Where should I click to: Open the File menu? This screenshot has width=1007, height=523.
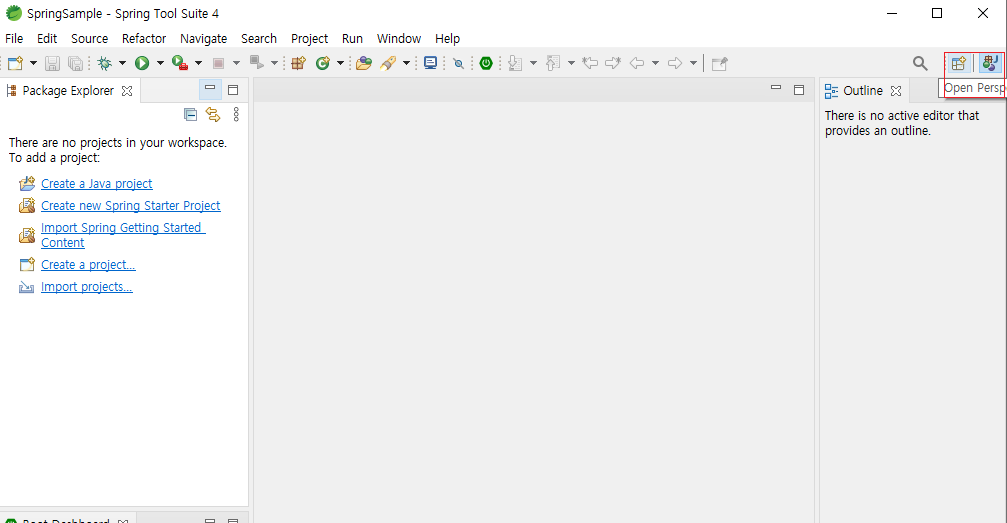(x=14, y=39)
